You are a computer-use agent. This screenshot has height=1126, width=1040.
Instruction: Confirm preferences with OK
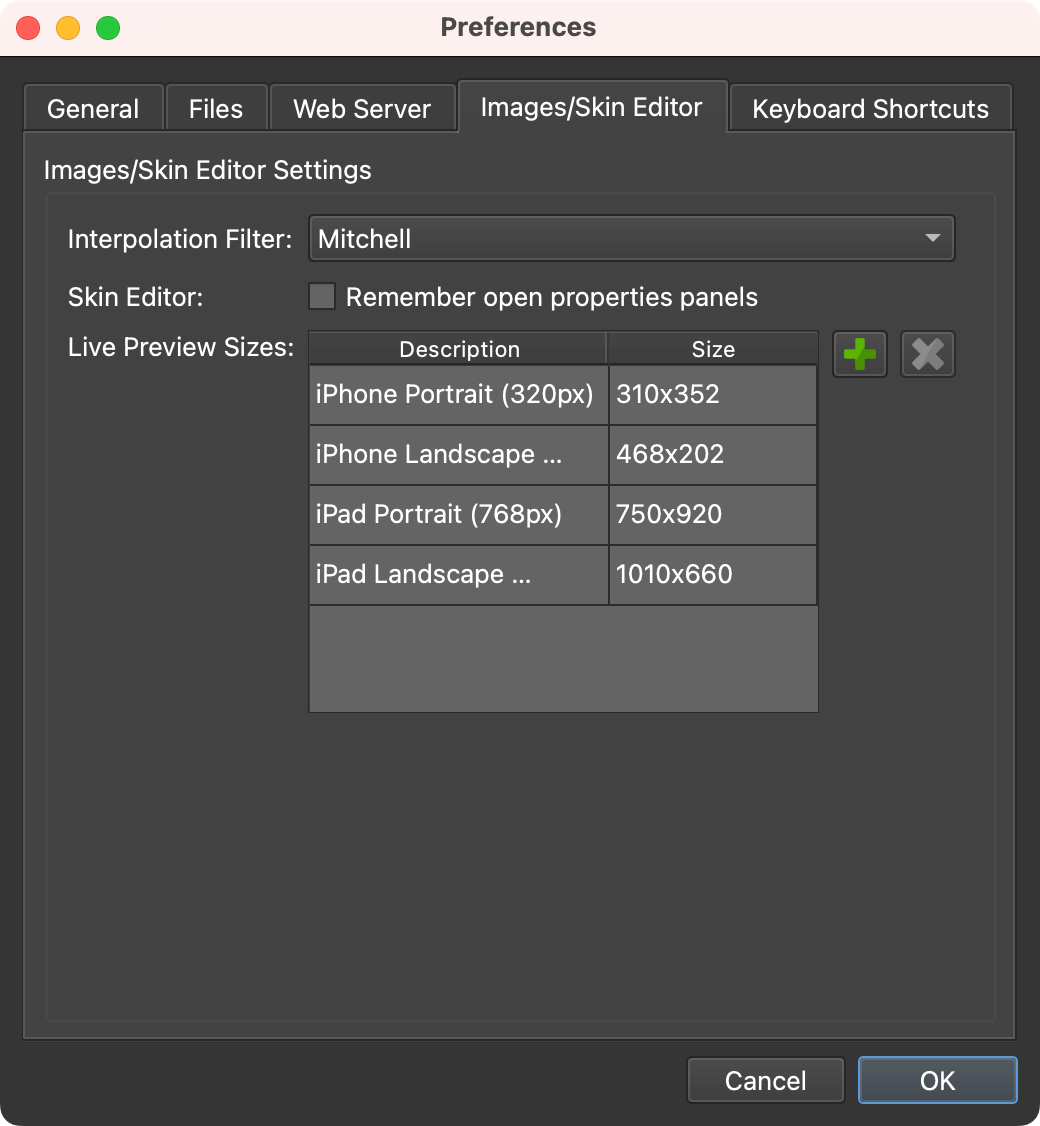(937, 1080)
